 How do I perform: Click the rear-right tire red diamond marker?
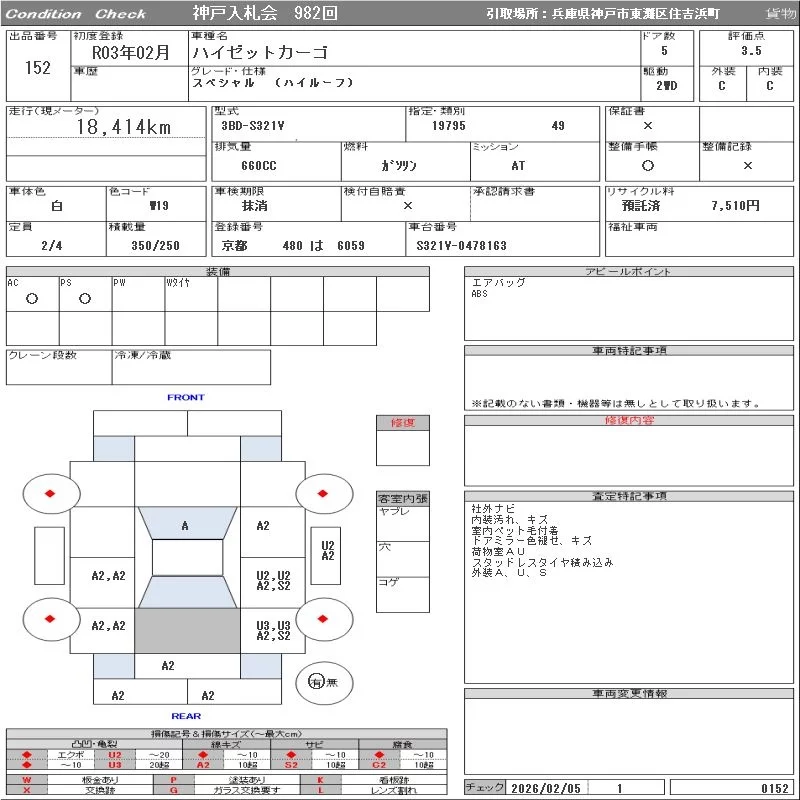[324, 620]
